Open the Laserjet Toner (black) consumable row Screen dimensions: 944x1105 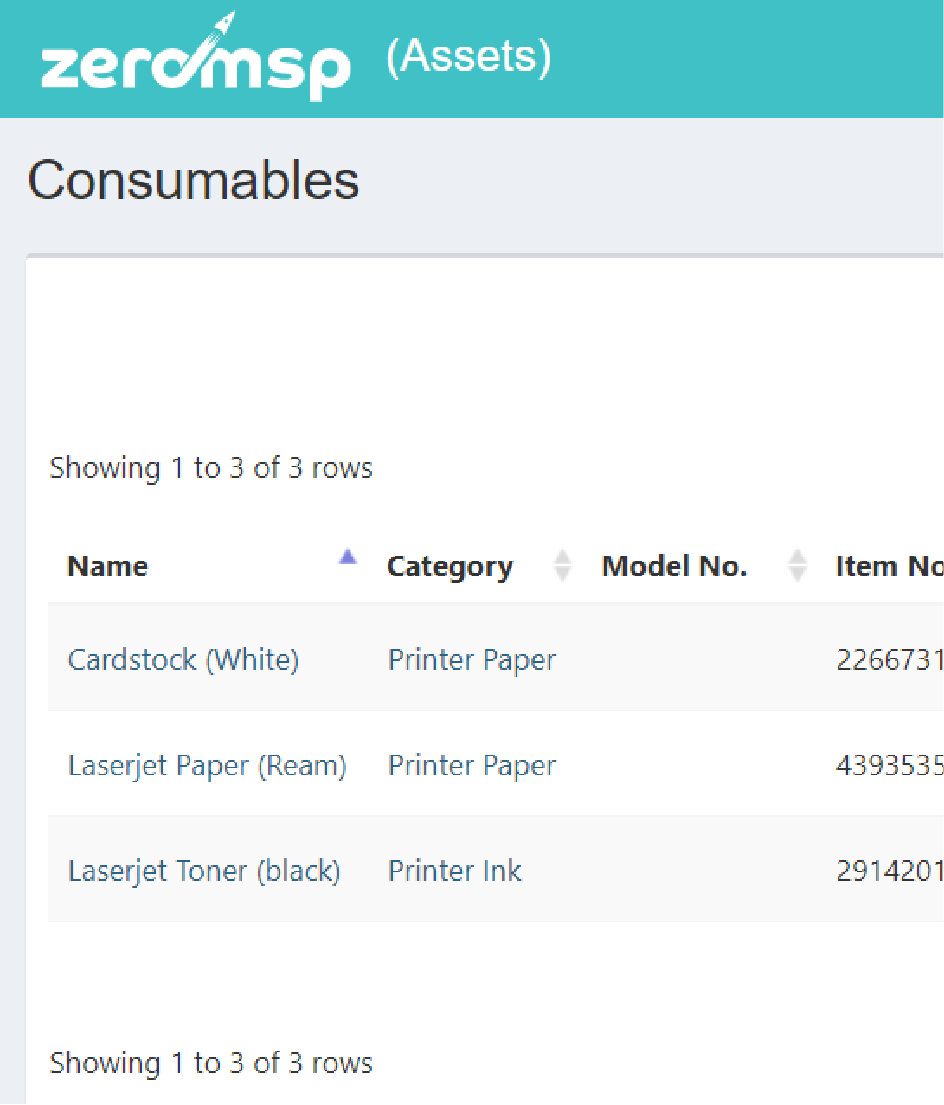(204, 871)
